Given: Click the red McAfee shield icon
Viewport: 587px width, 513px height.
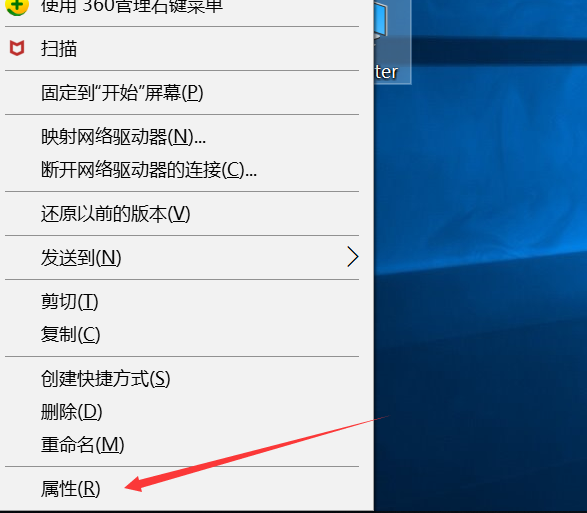Looking at the screenshot, I should pyautogui.click(x=17, y=48).
